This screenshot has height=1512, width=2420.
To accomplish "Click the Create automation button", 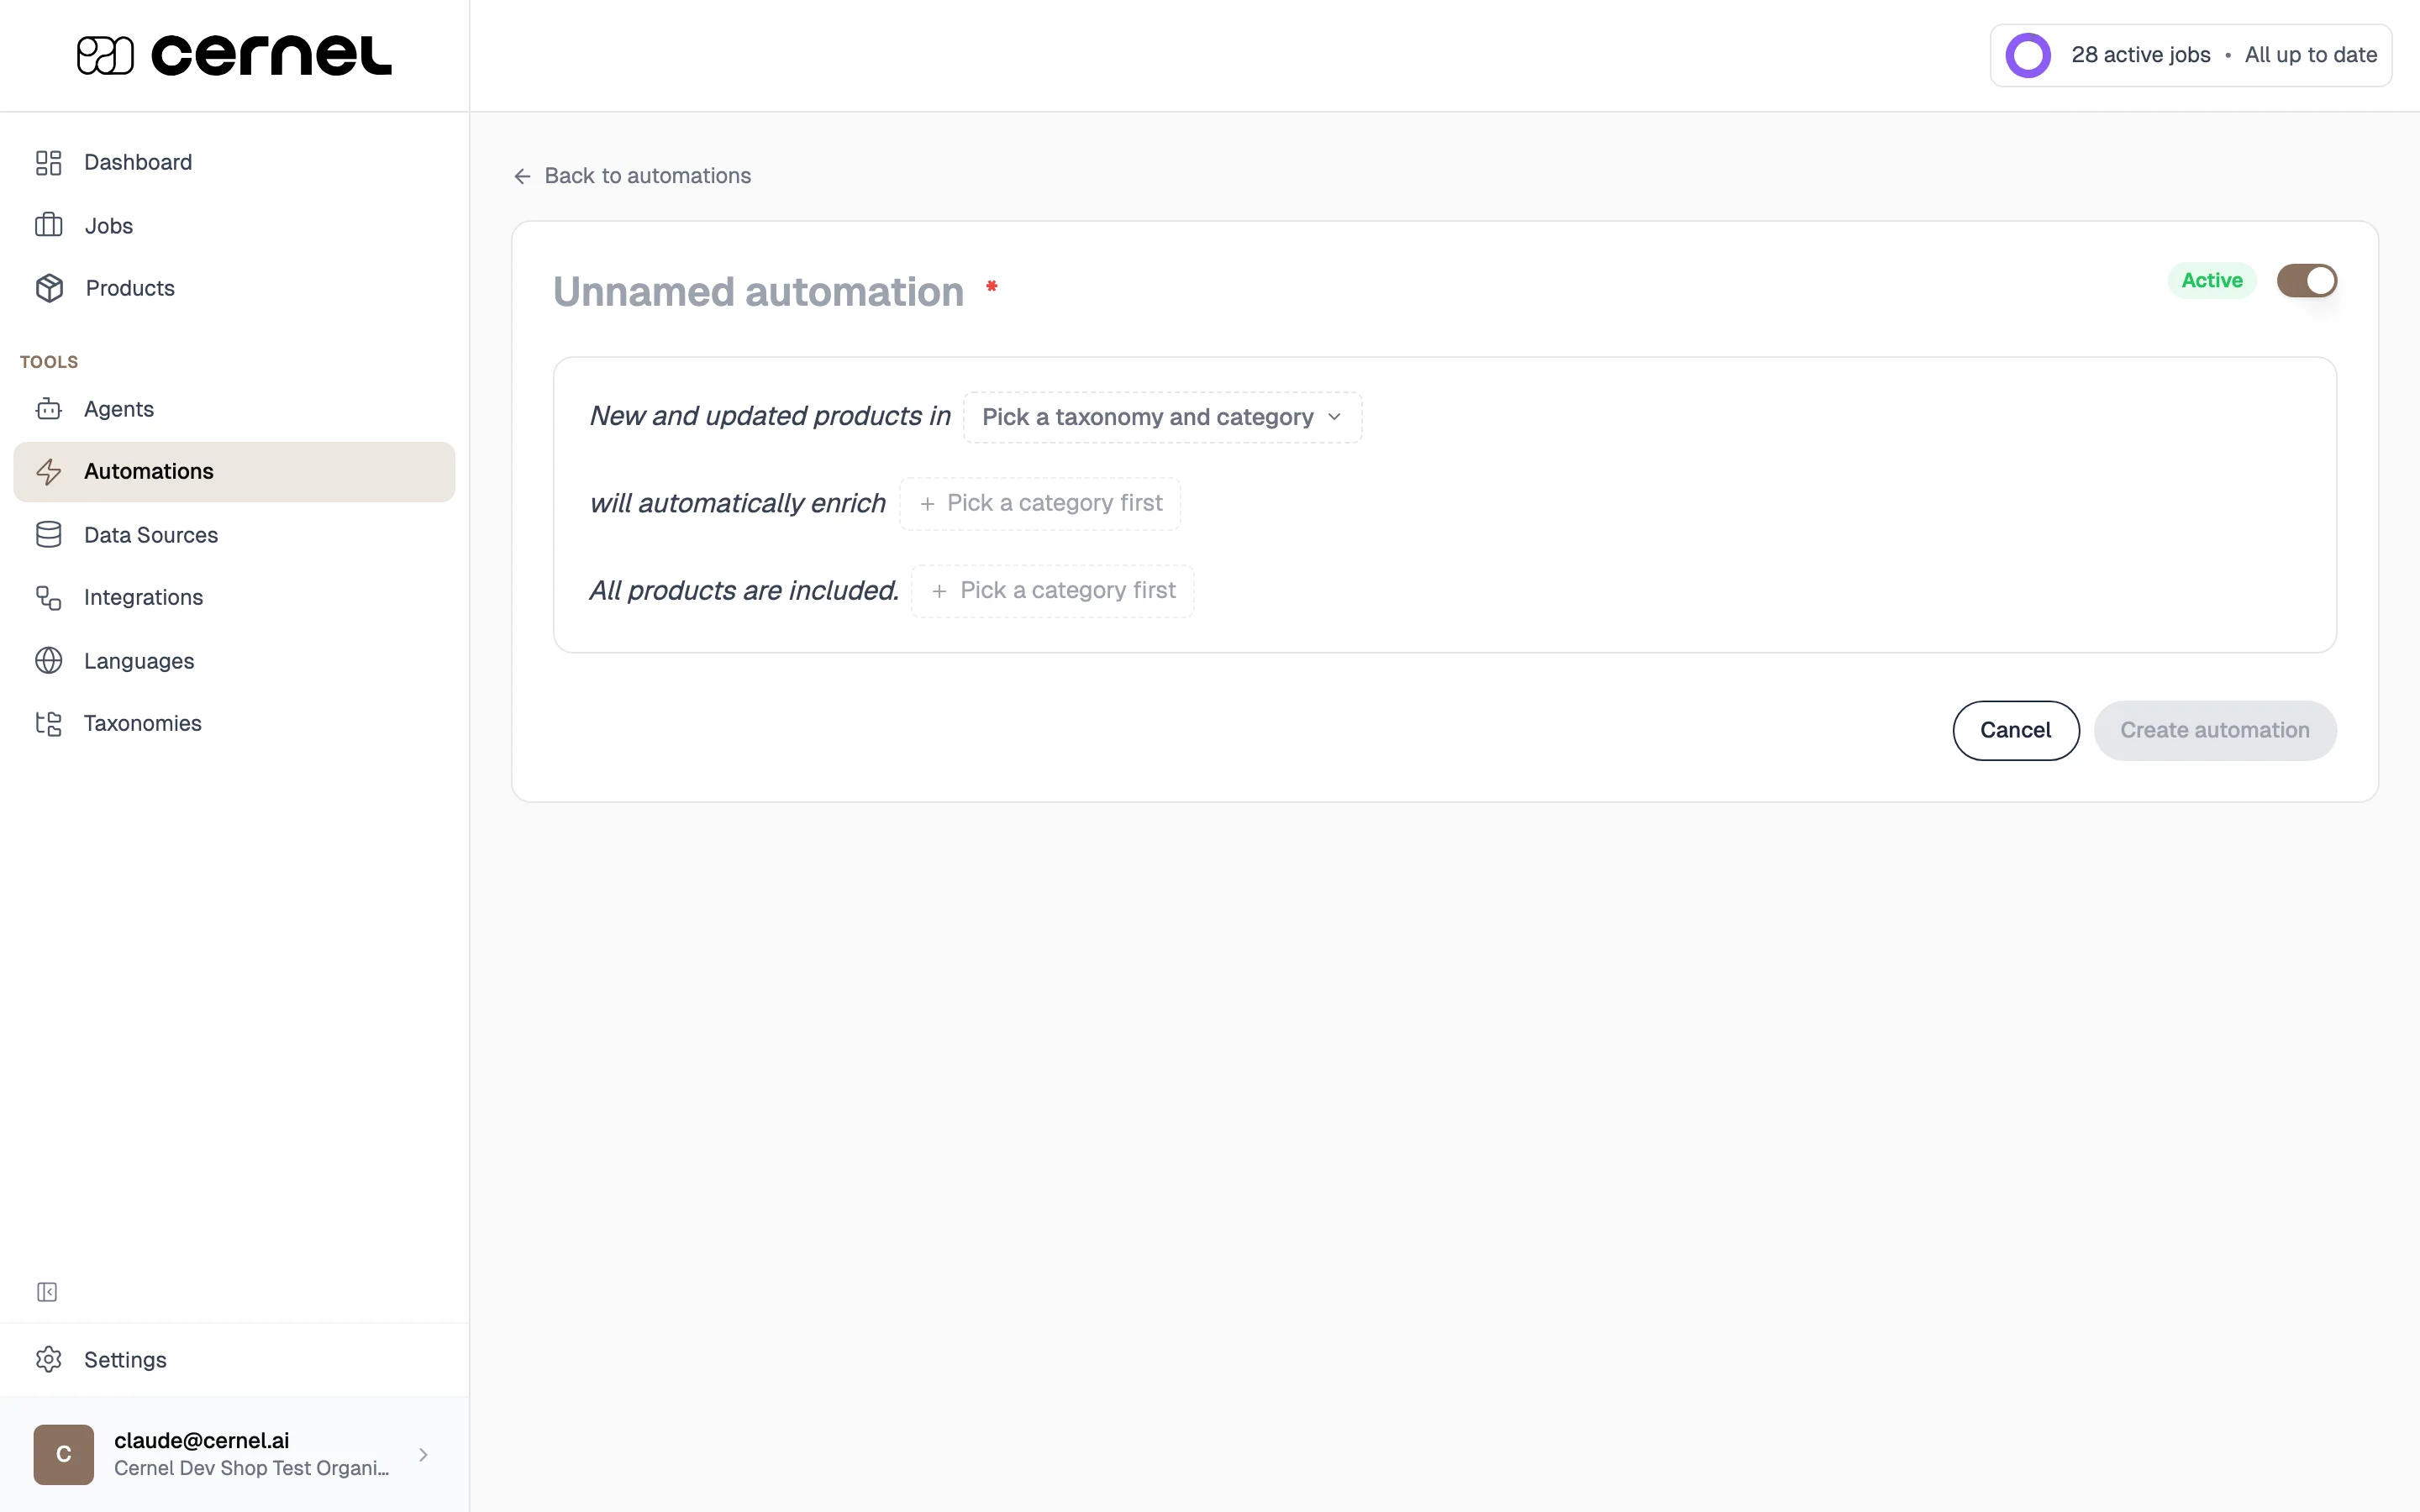I will (x=2215, y=730).
